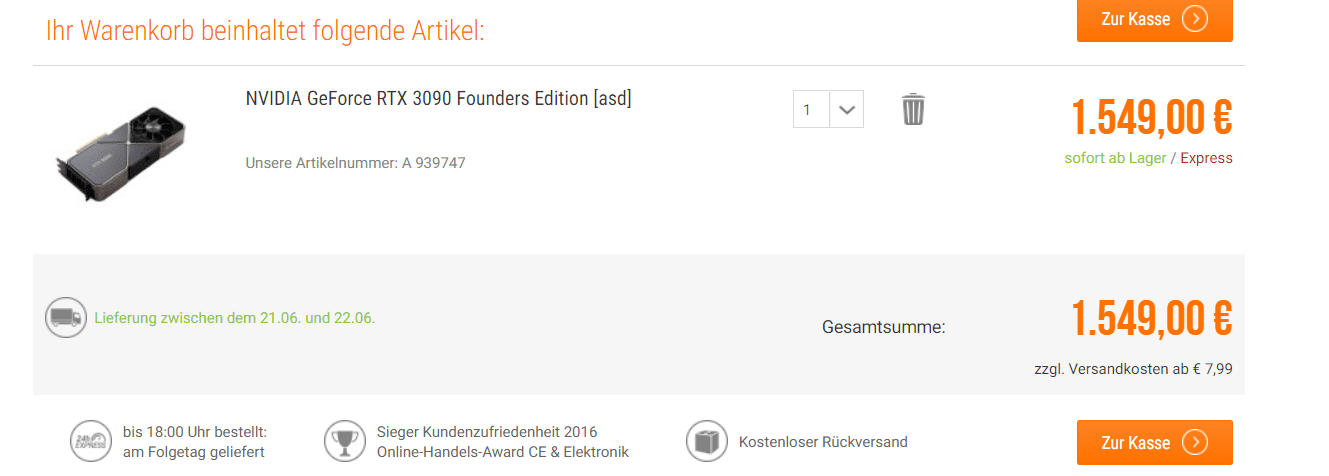Image resolution: width=1329 pixels, height=476 pixels.
Task: Click the Express shipping label
Action: pos(1207,158)
